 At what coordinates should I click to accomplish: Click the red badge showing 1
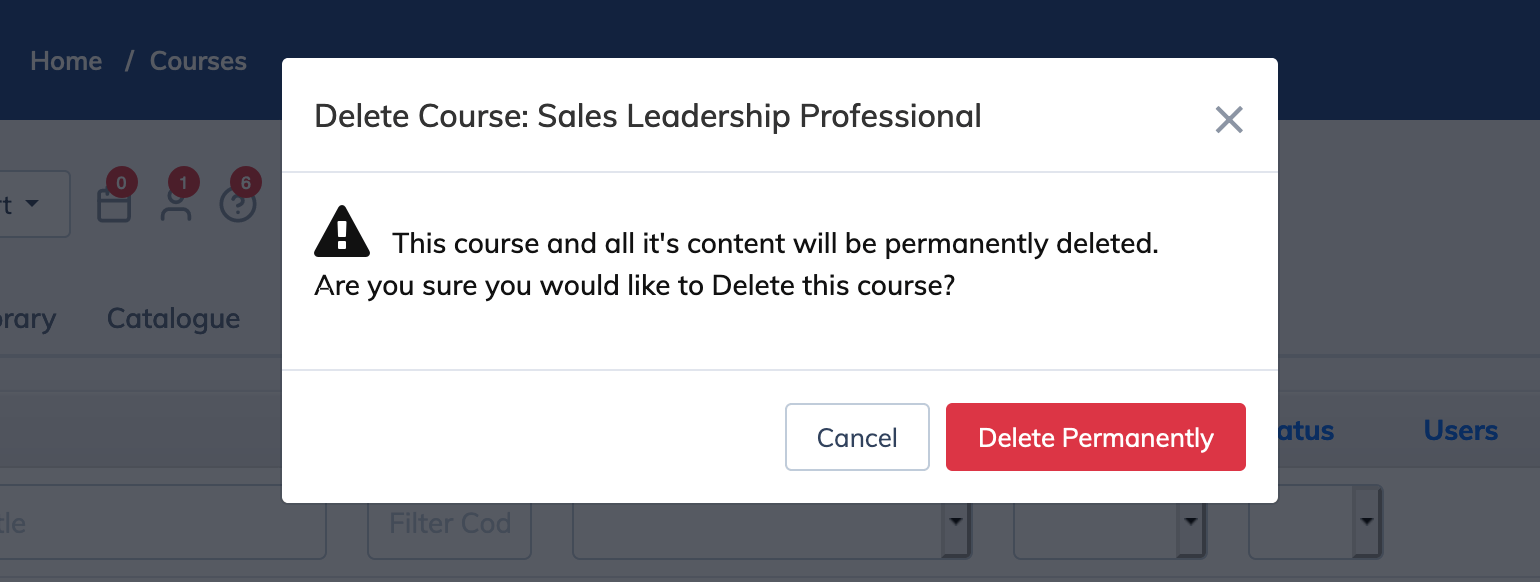[183, 183]
